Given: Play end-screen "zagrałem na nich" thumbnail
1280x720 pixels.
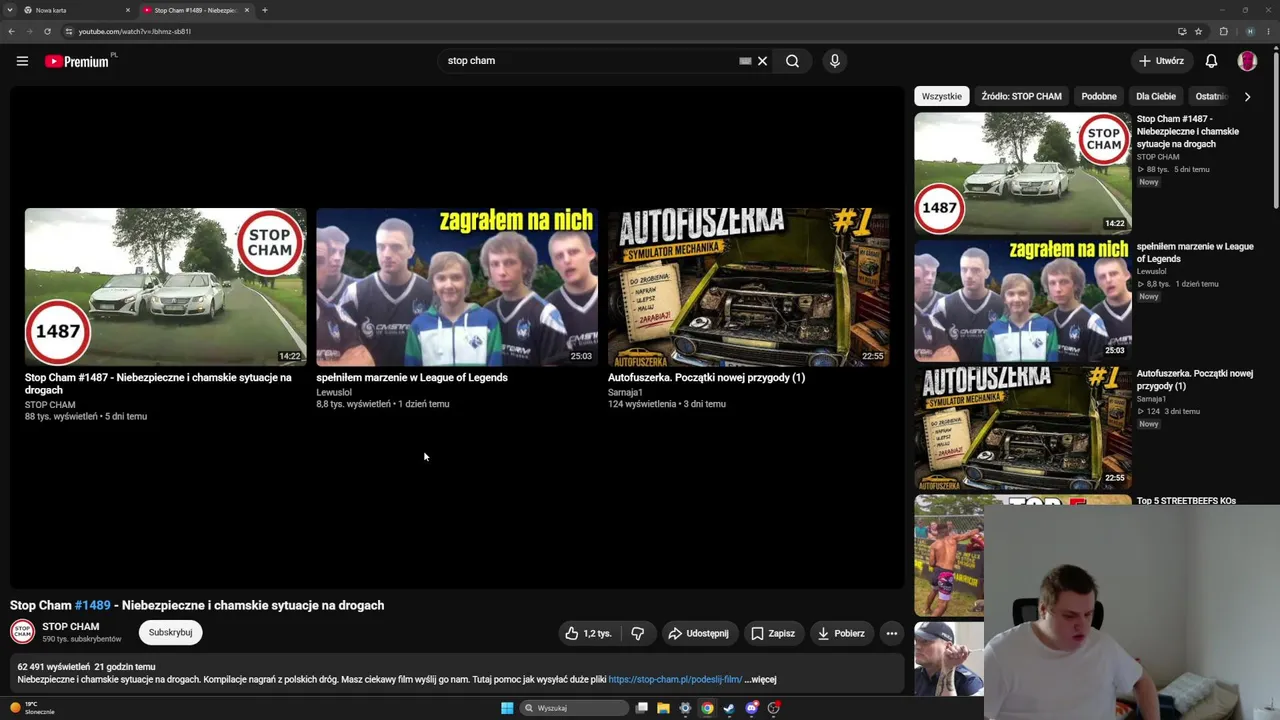Looking at the screenshot, I should tap(457, 287).
